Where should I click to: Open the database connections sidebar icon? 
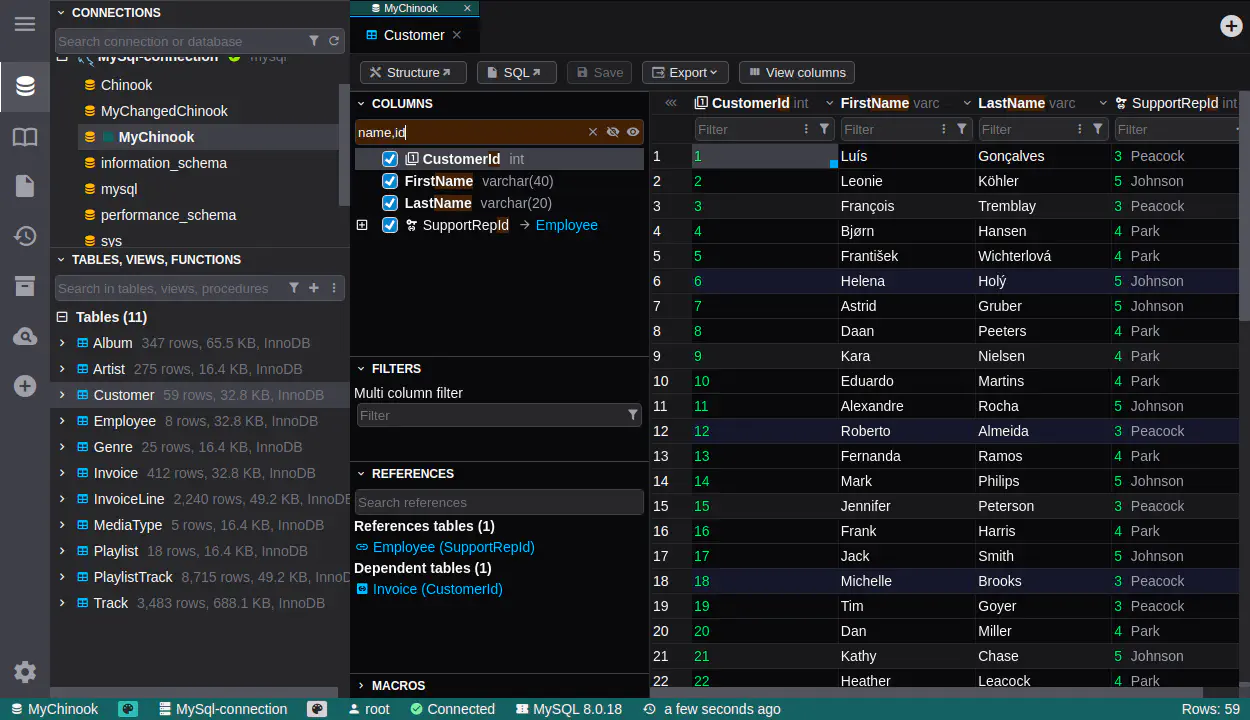(x=25, y=86)
